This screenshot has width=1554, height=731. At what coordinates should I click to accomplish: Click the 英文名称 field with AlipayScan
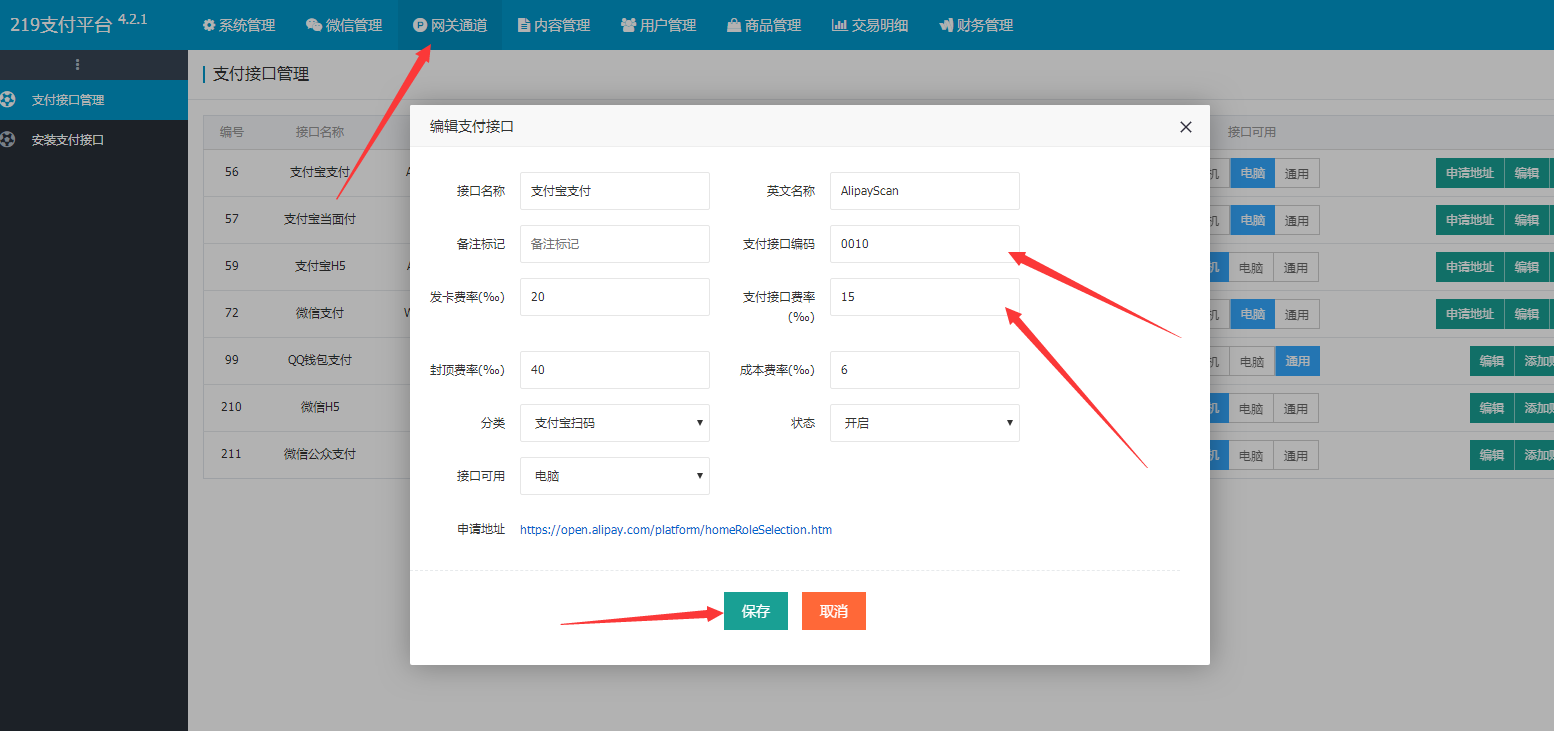click(x=925, y=191)
